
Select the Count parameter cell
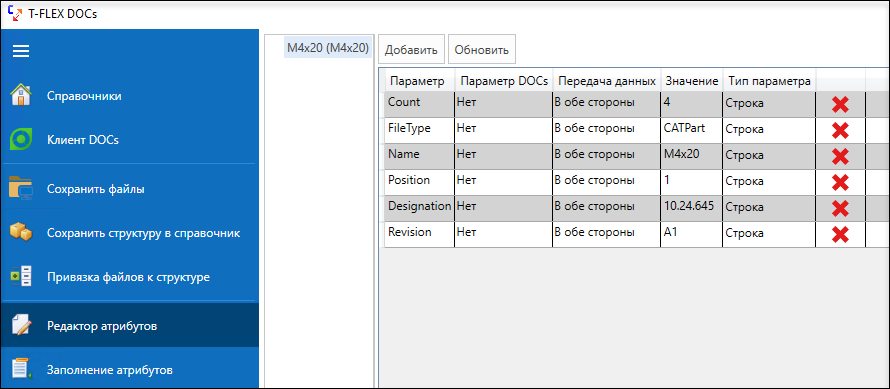[419, 104]
